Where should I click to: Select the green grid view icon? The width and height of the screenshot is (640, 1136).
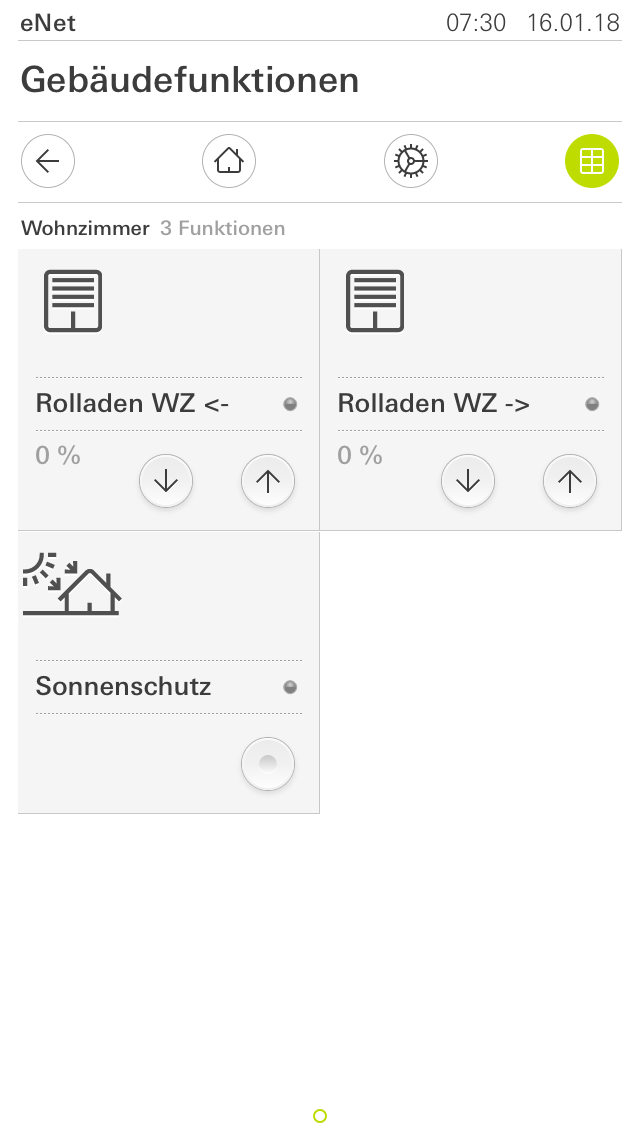pyautogui.click(x=592, y=161)
